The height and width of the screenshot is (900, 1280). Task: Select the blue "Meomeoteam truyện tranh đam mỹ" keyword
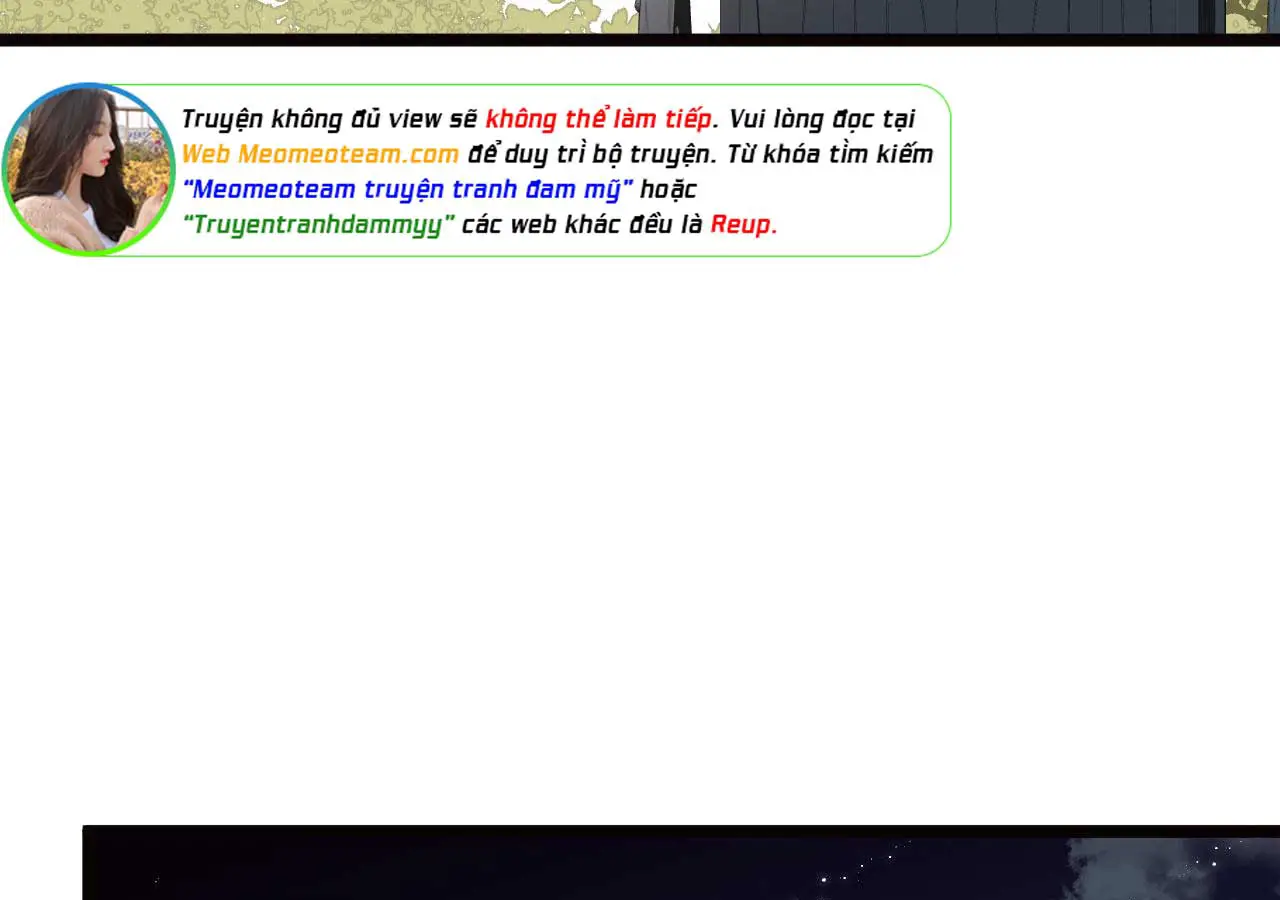408,189
